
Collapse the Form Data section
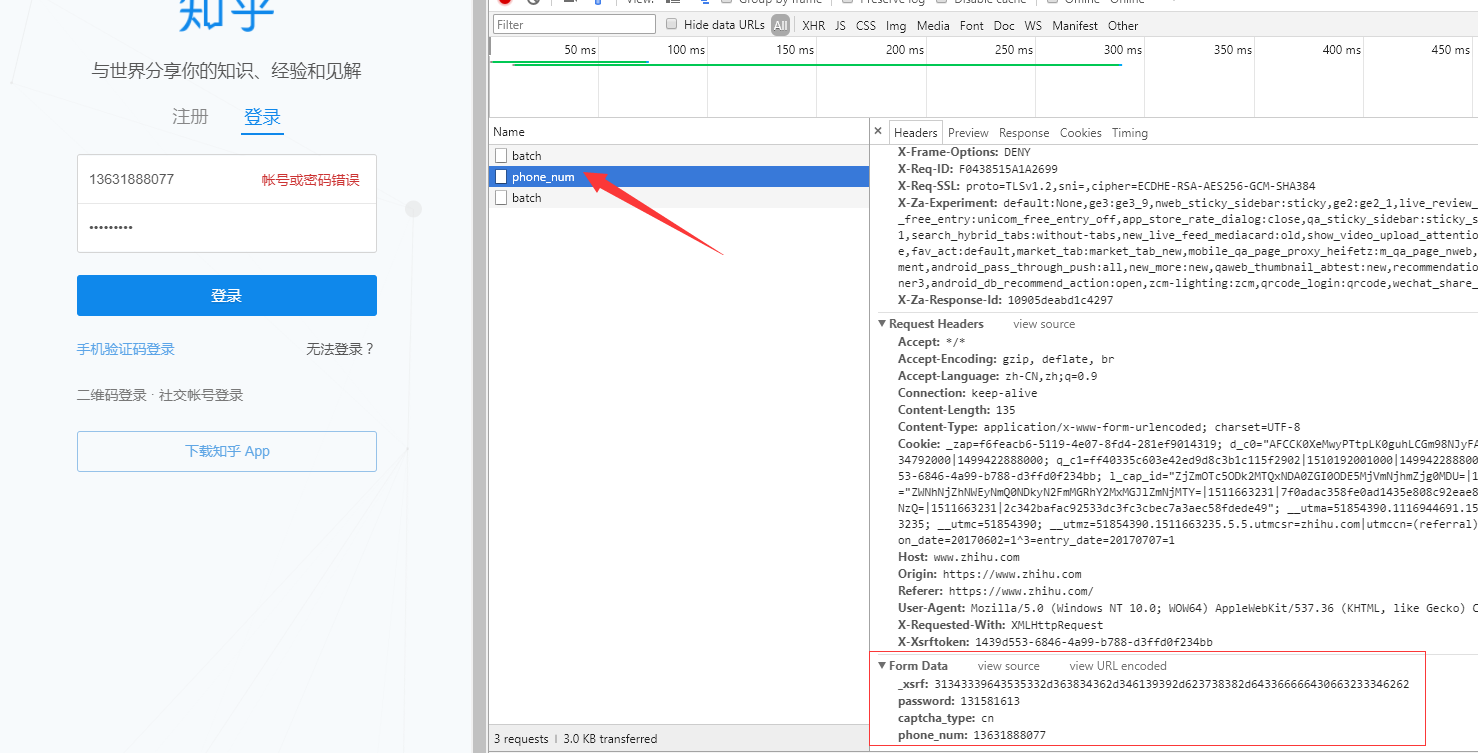[882, 666]
